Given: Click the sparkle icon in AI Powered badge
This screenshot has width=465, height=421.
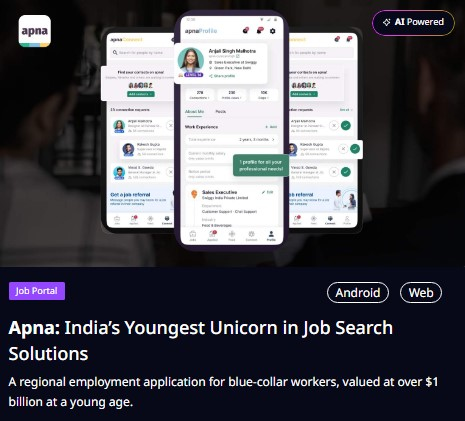Looking at the screenshot, I should click(x=387, y=22).
